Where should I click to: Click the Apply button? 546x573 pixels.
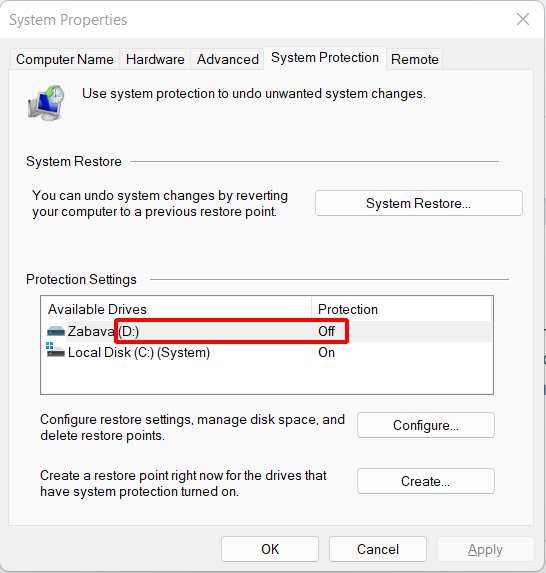click(x=485, y=549)
